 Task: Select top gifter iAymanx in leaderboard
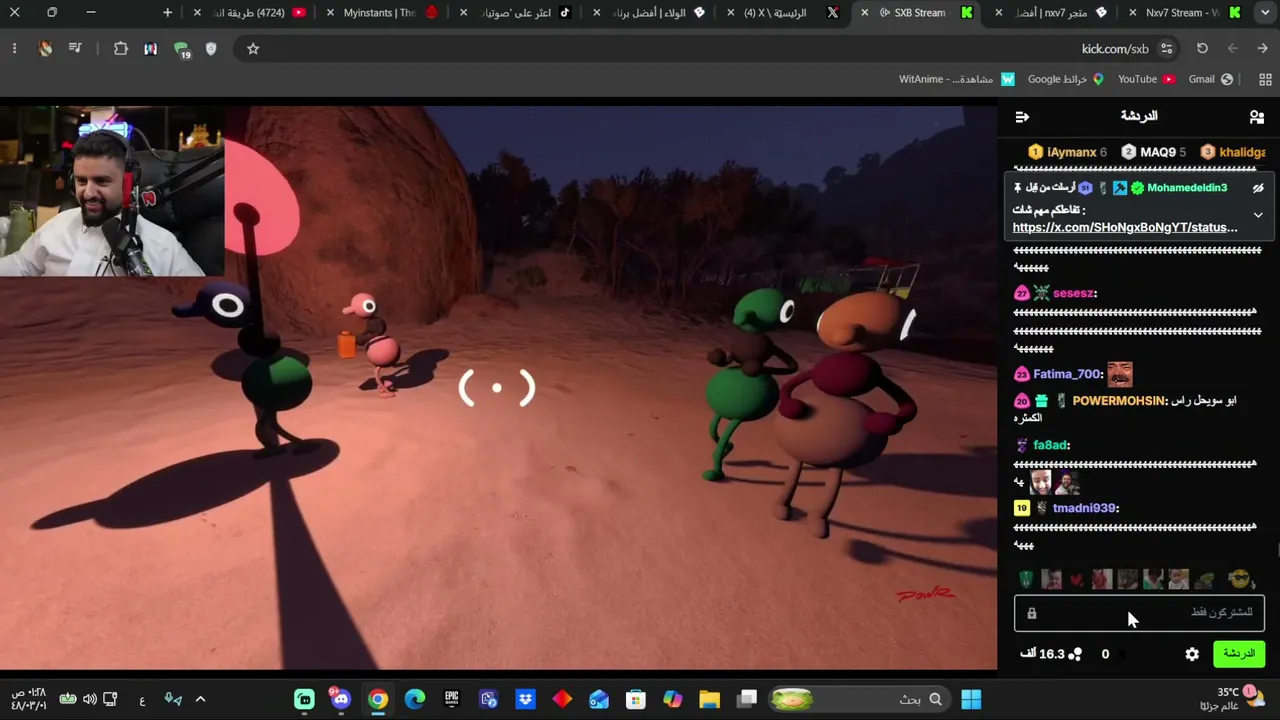1068,152
